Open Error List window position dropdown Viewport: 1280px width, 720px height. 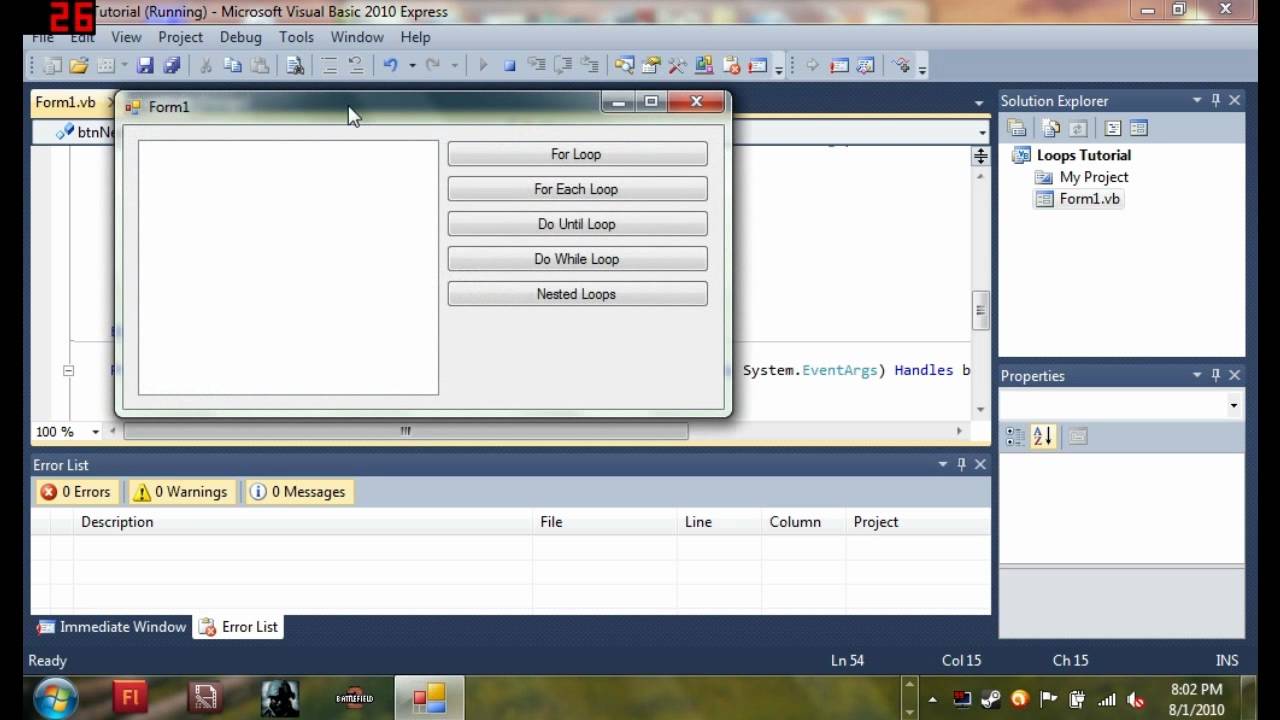(x=942, y=464)
